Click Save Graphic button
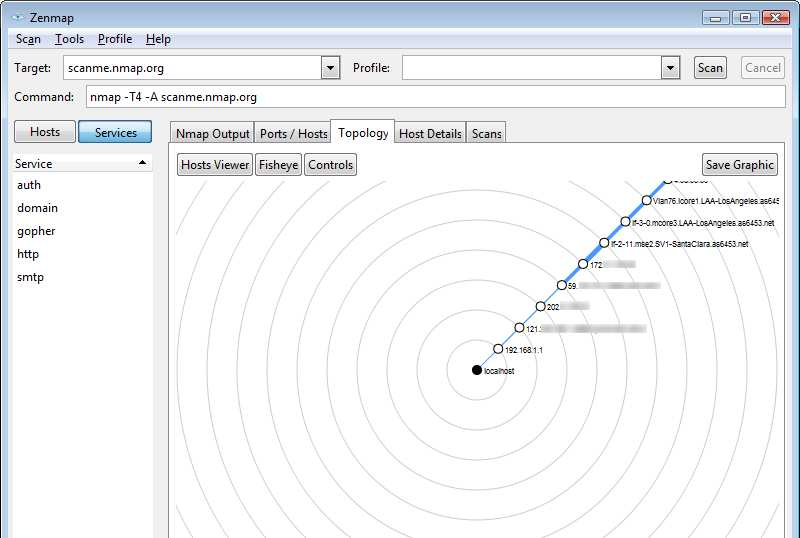800x538 pixels. [x=740, y=165]
